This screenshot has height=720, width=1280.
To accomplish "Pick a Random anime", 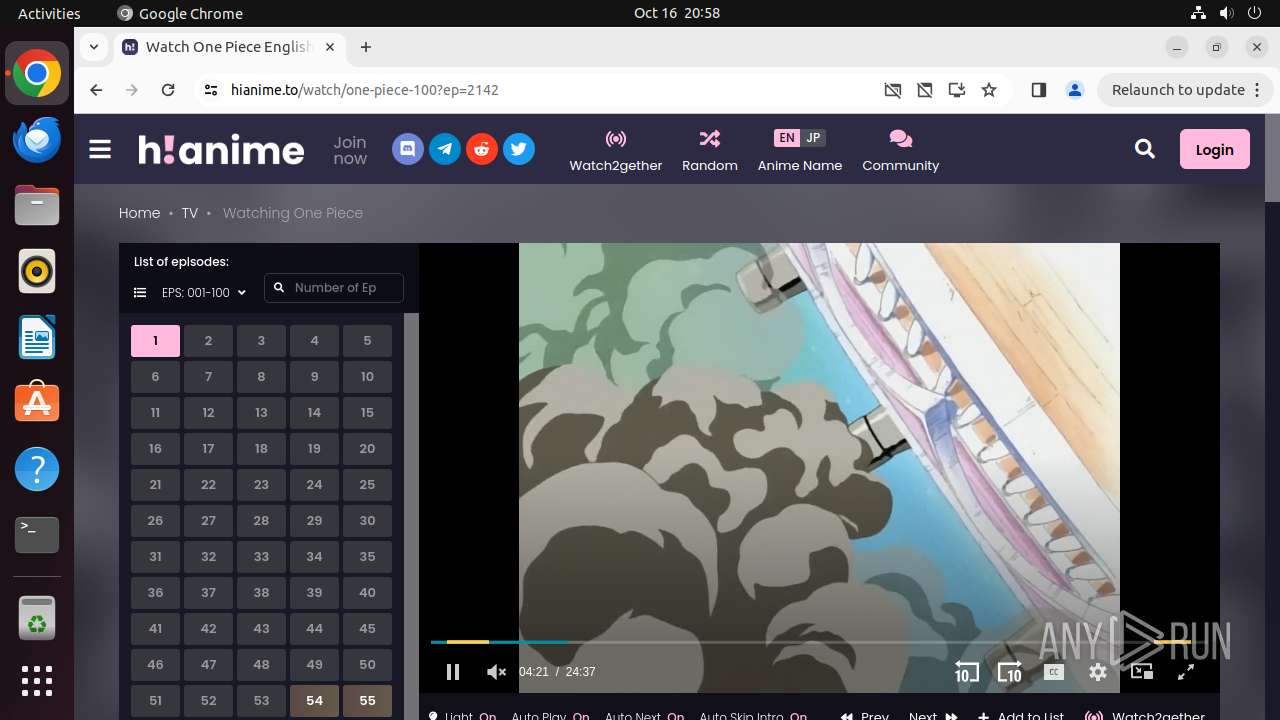I will [710, 151].
